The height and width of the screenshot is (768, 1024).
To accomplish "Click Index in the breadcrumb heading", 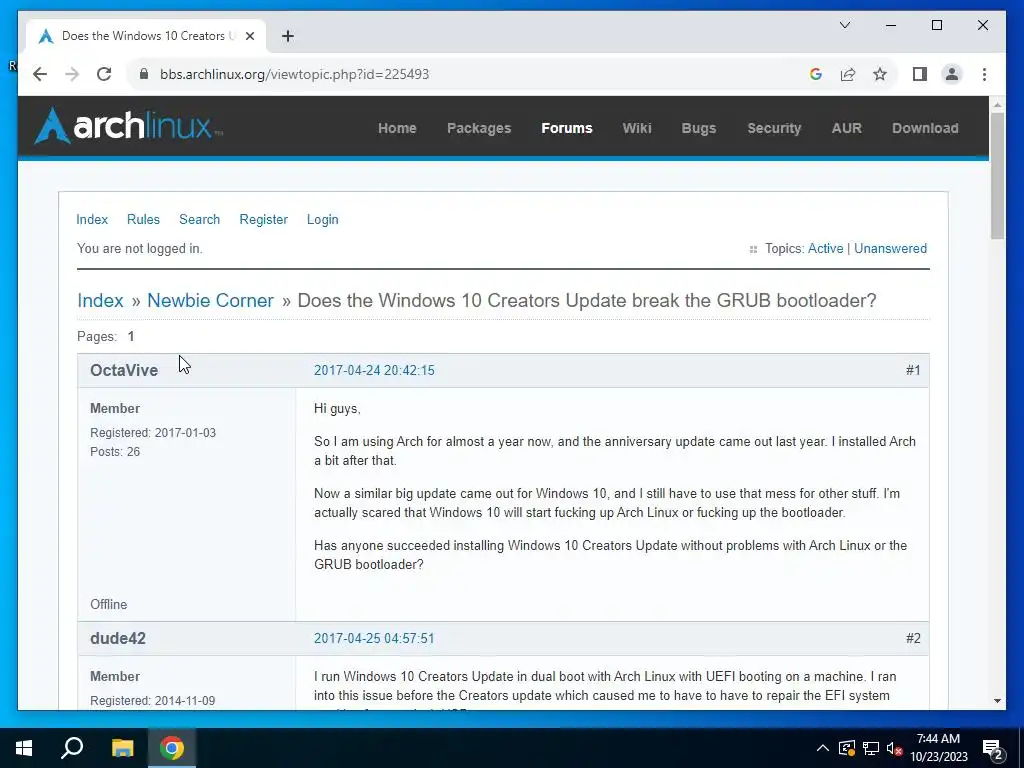I will pos(100,300).
